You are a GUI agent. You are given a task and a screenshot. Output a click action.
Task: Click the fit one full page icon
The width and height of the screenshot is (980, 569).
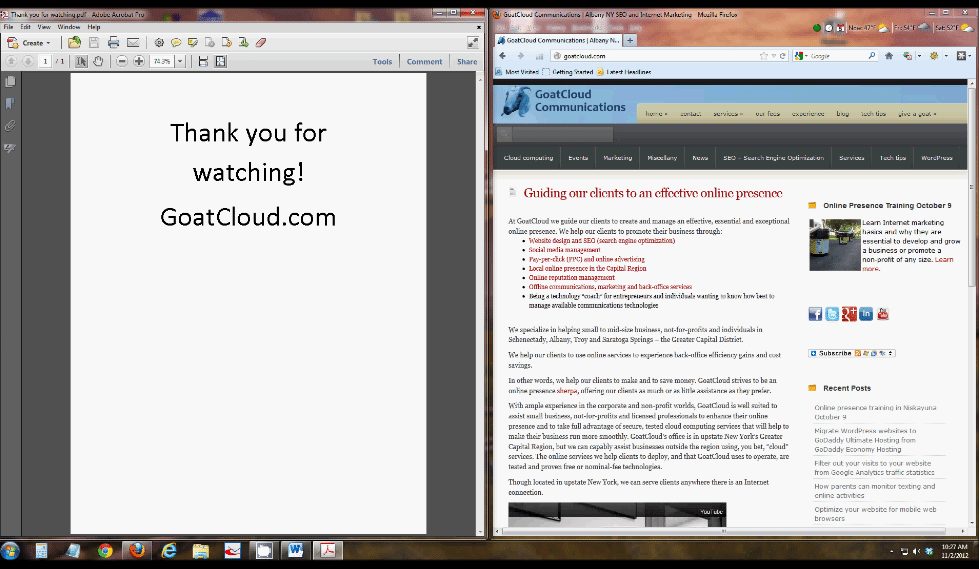coord(221,61)
